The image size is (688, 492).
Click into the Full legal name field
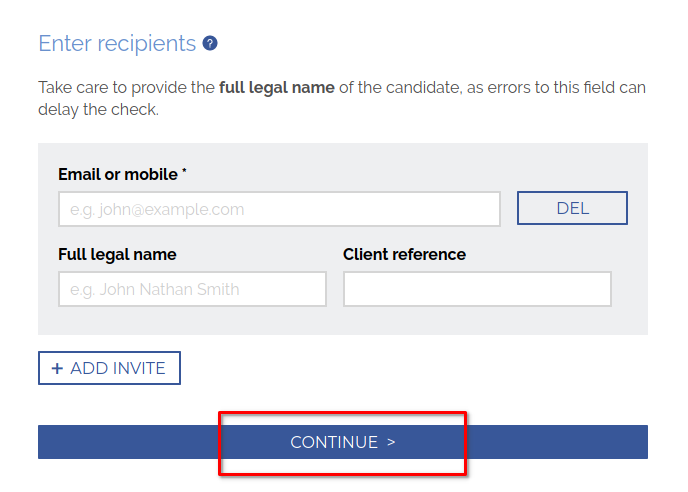click(192, 289)
